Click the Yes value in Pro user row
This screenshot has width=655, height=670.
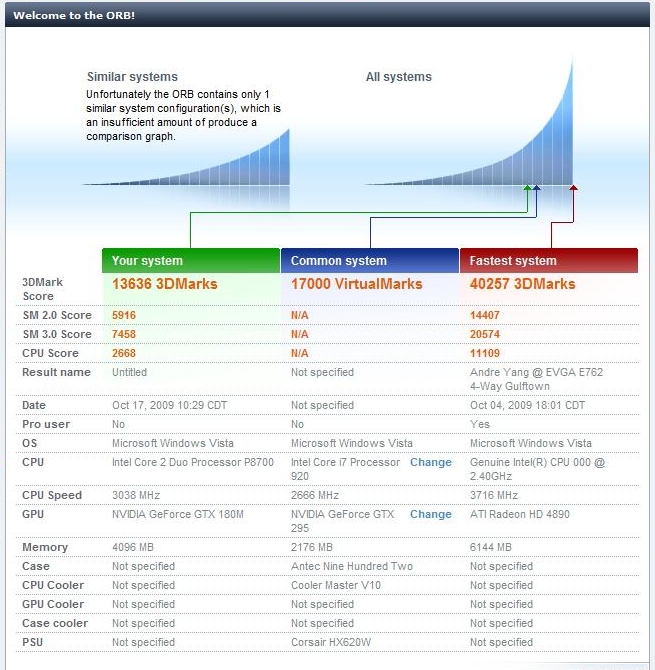click(x=480, y=424)
